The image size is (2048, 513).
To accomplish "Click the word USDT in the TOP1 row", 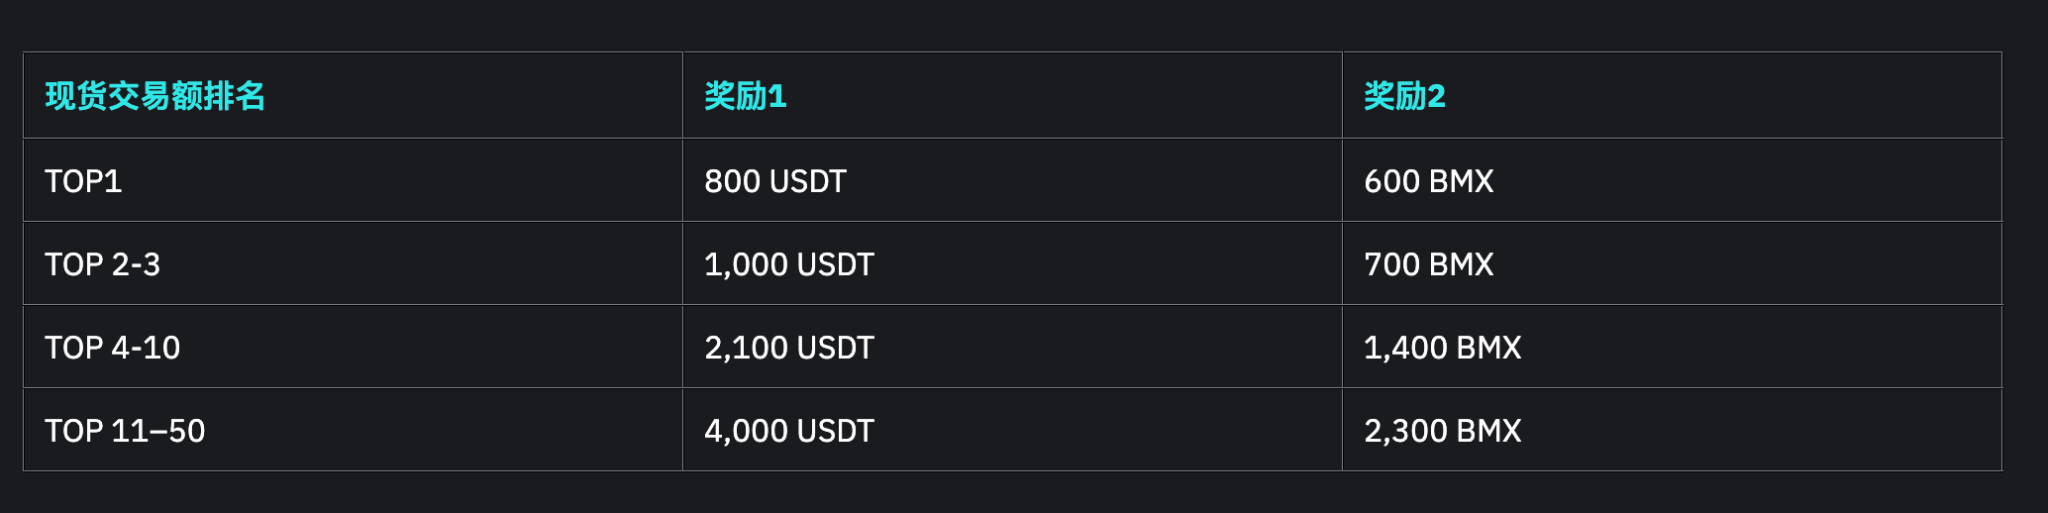I will (808, 181).
